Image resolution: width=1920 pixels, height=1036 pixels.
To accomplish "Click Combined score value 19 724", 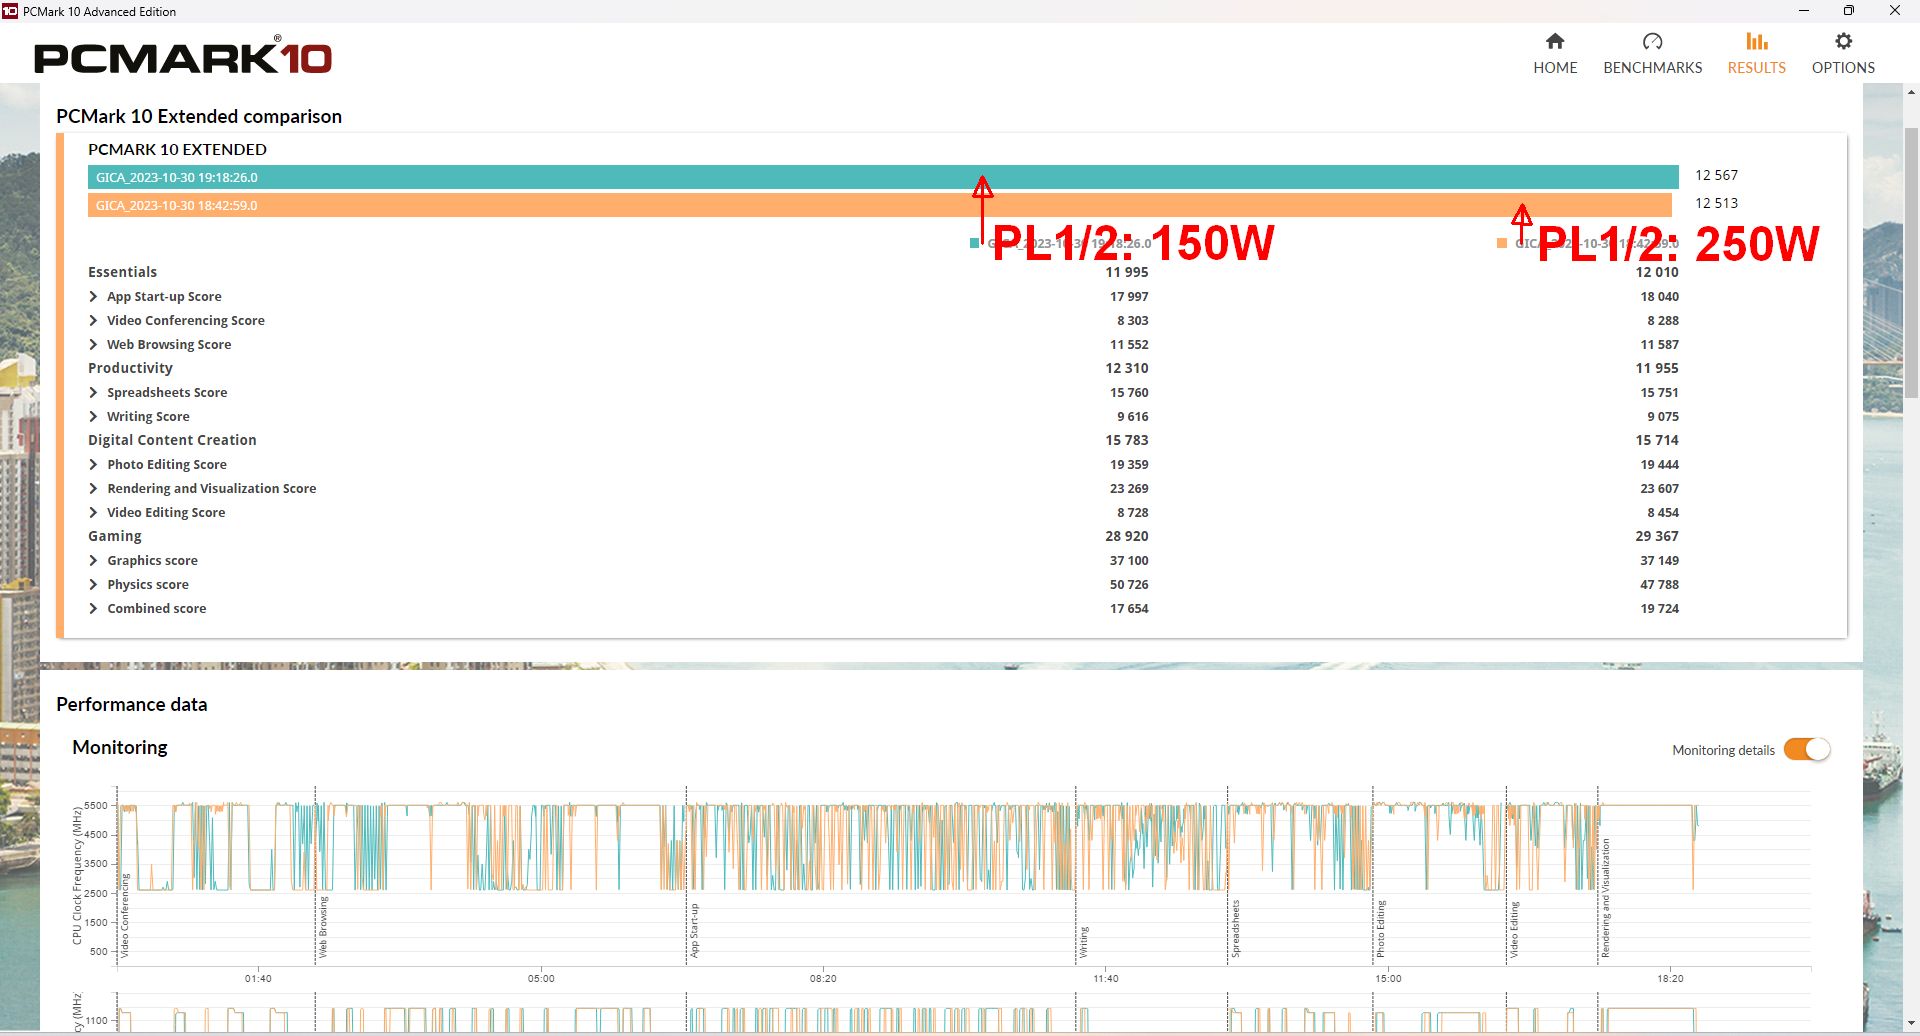I will (x=1659, y=608).
